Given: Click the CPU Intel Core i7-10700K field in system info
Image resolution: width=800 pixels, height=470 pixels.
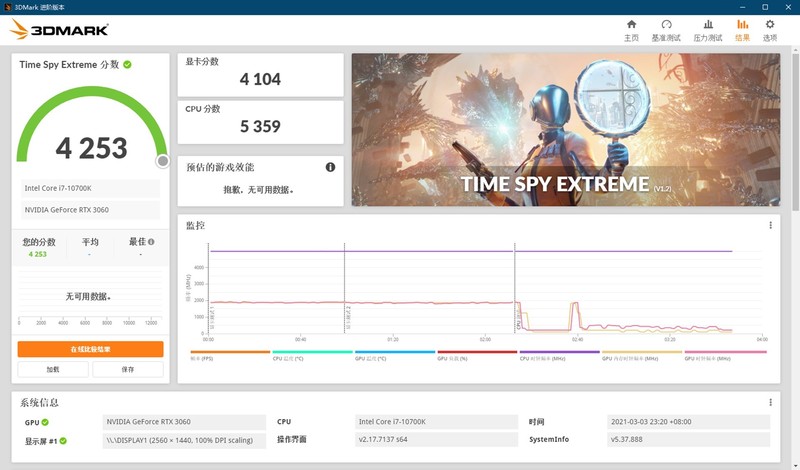Looking at the screenshot, I should [436, 422].
